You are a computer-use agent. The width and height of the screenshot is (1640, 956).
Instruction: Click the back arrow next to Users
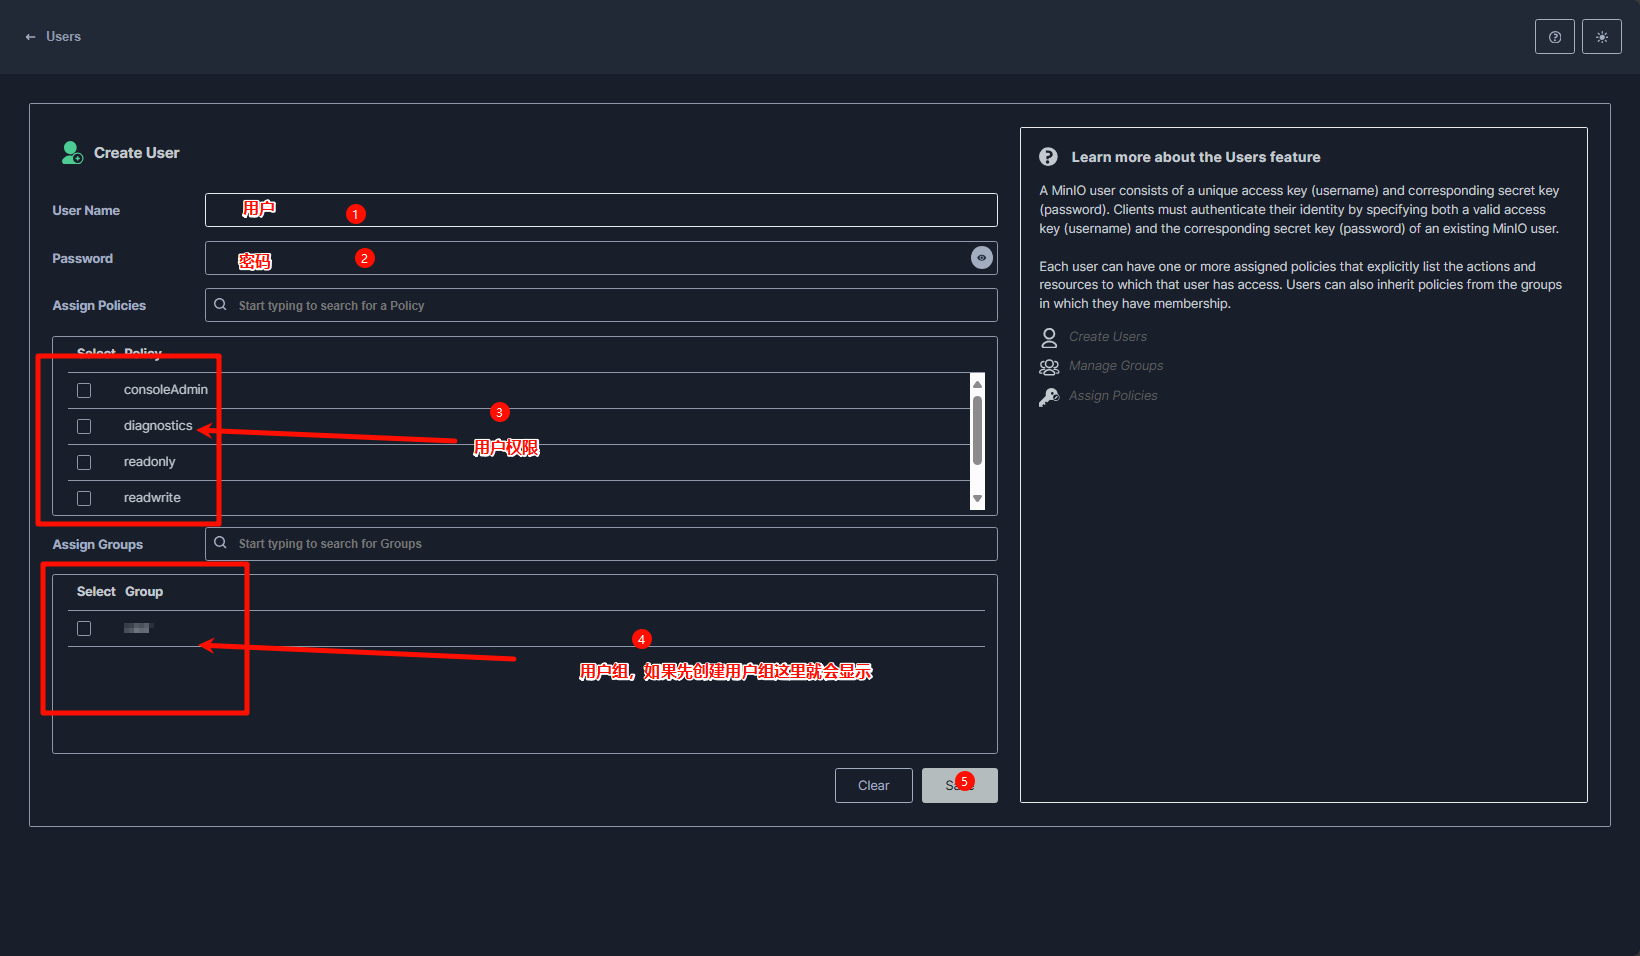(30, 37)
